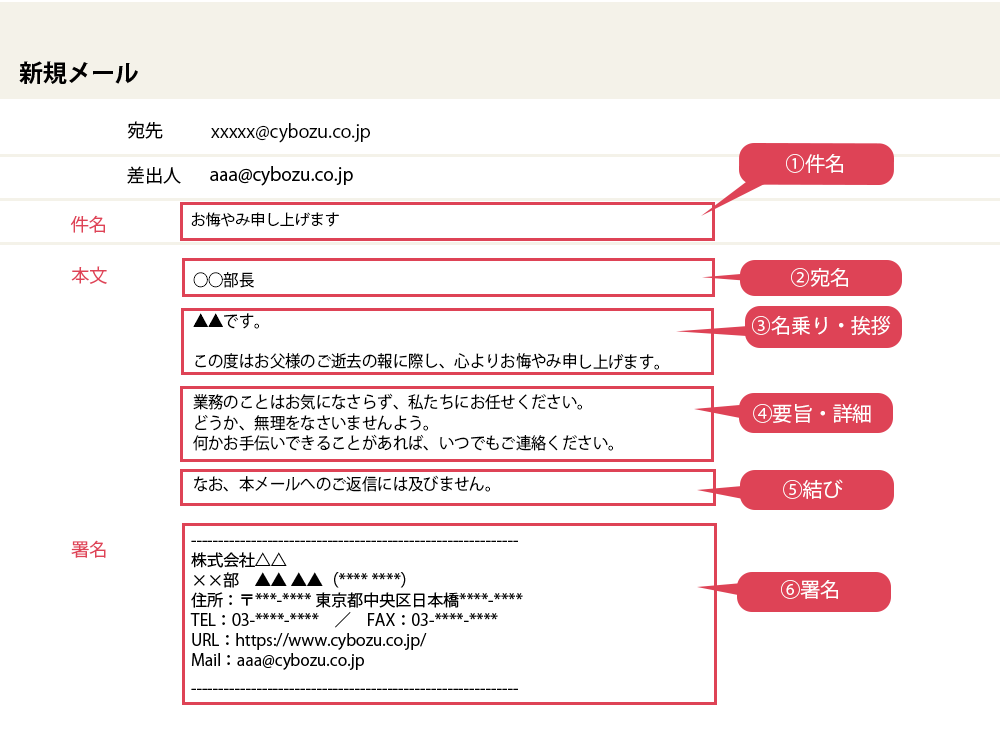The image size is (1000, 730).
Task: Select the sender address next to 差出人
Action: click(x=281, y=175)
